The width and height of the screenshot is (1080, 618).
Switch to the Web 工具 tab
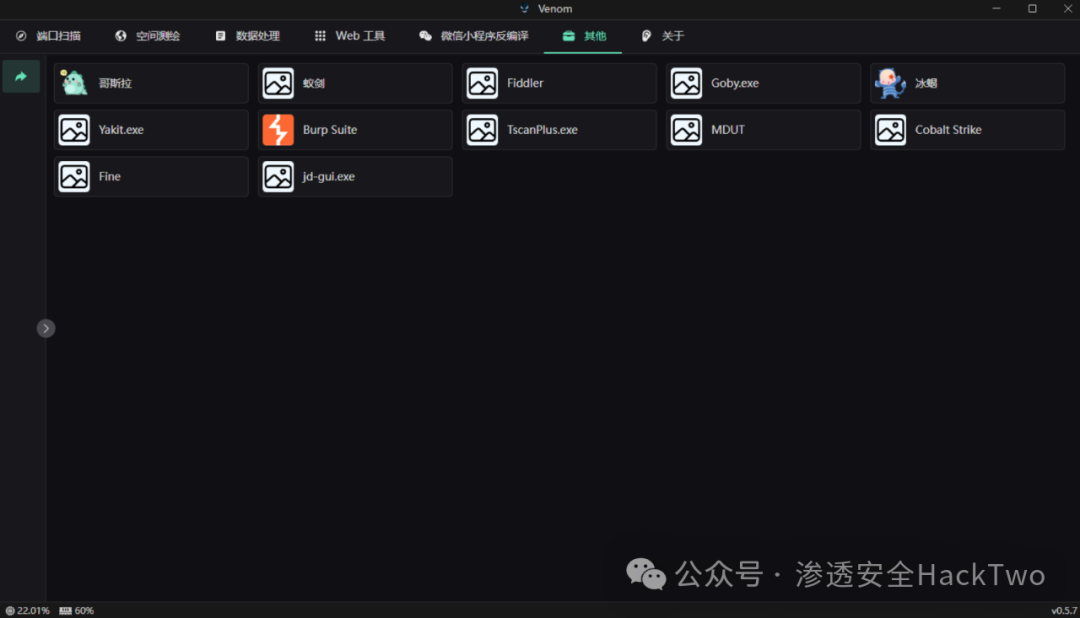tap(350, 36)
